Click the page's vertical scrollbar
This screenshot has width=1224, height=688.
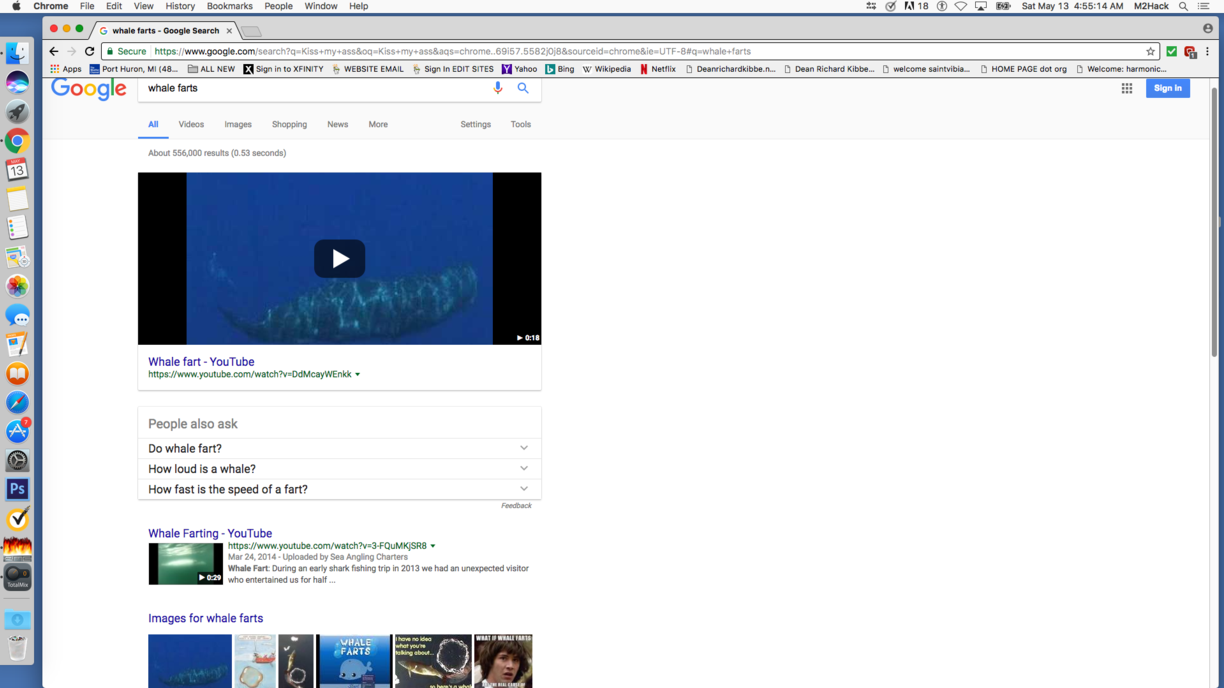(x=1215, y=220)
